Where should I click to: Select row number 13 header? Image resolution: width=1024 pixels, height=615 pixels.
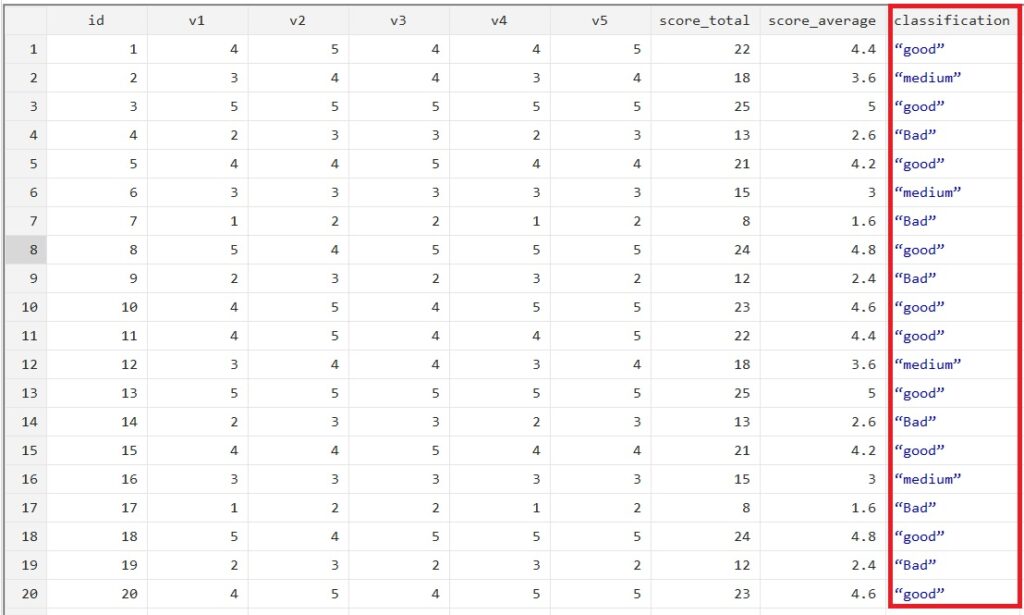23,393
